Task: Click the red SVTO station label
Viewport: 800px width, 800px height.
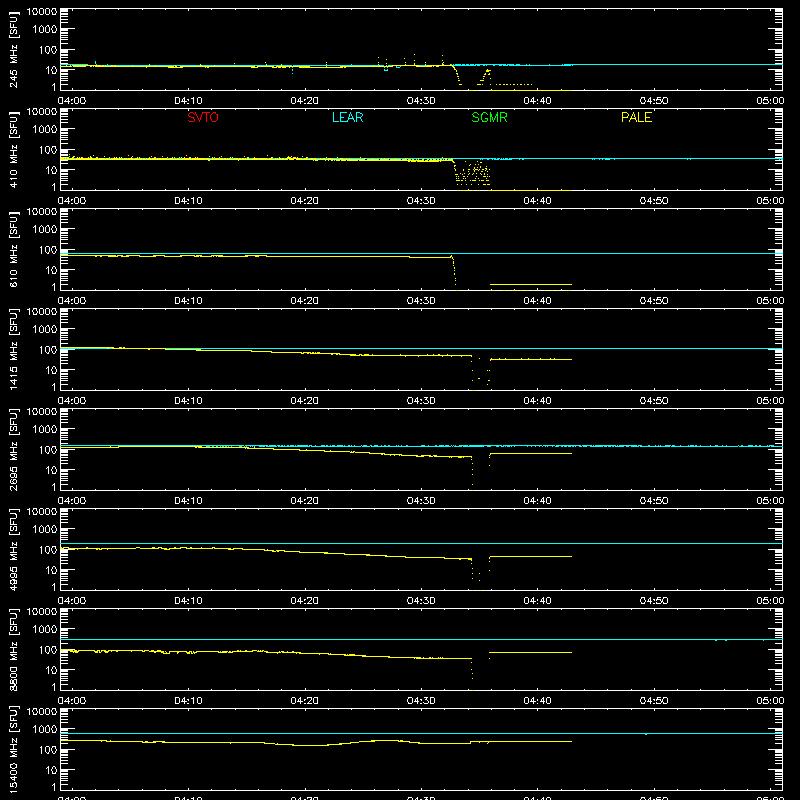Action: 203,117
